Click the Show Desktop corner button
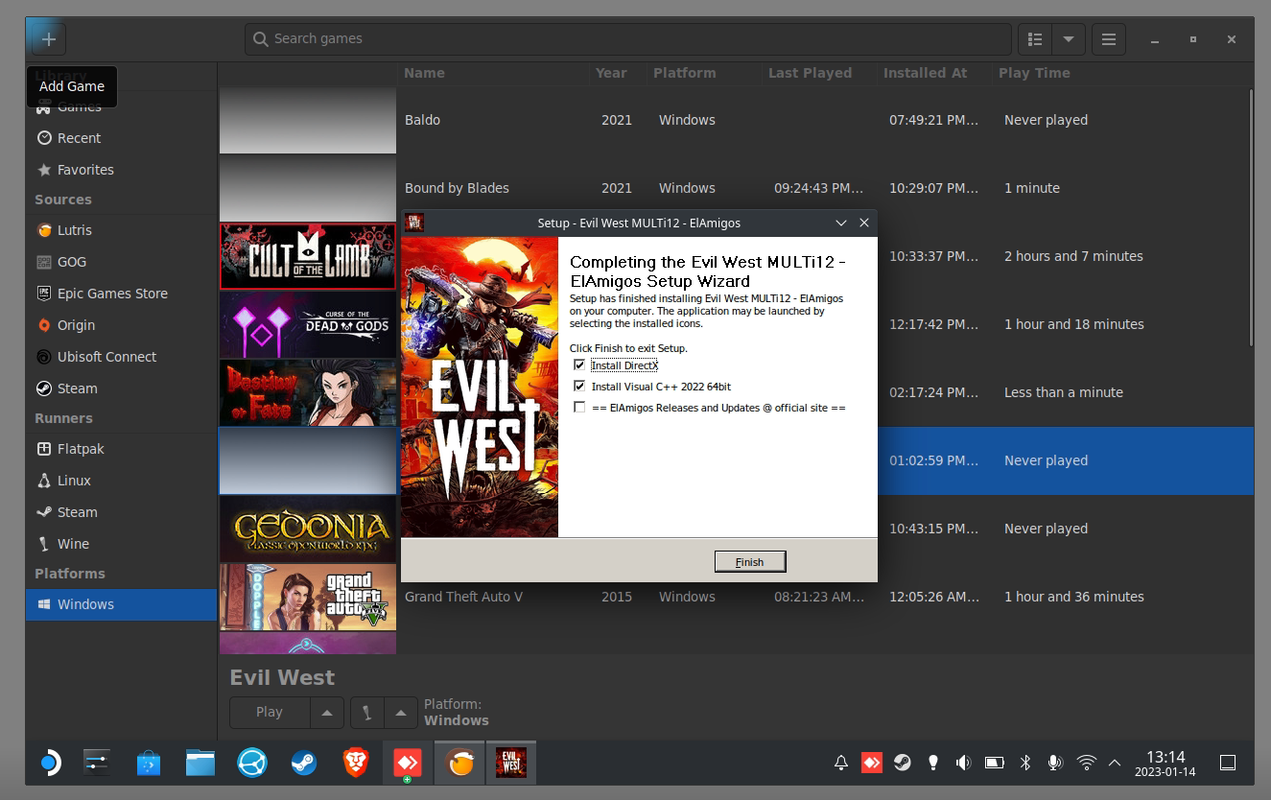This screenshot has width=1271, height=800. [1228, 763]
